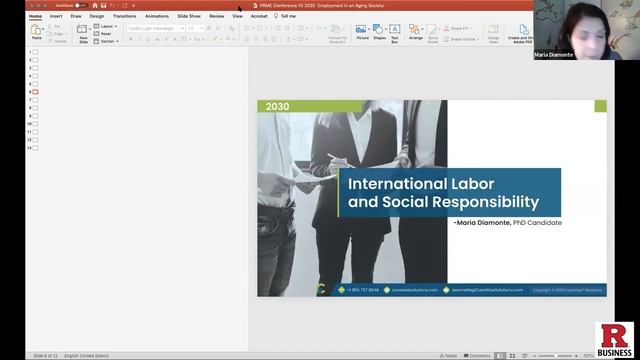Click the bullet list icon
The height and width of the screenshot is (360, 640).
point(247,29)
